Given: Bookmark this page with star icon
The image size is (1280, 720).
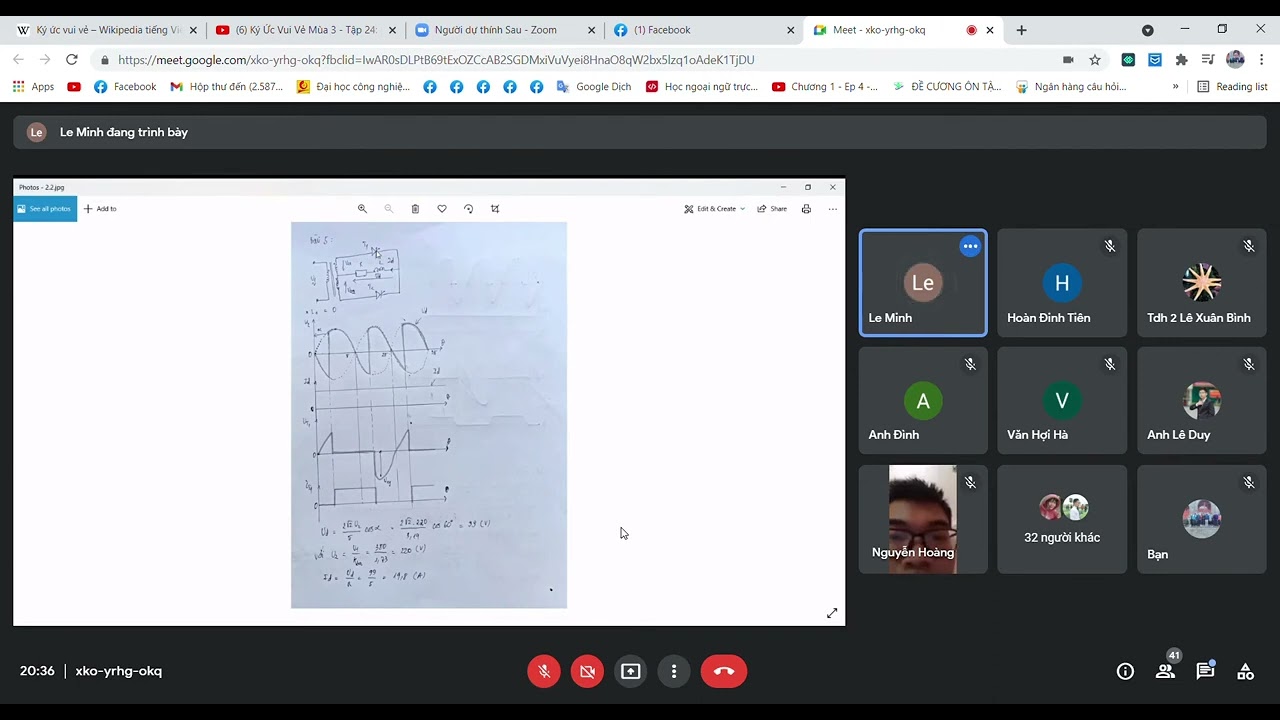Looking at the screenshot, I should click(1095, 60).
